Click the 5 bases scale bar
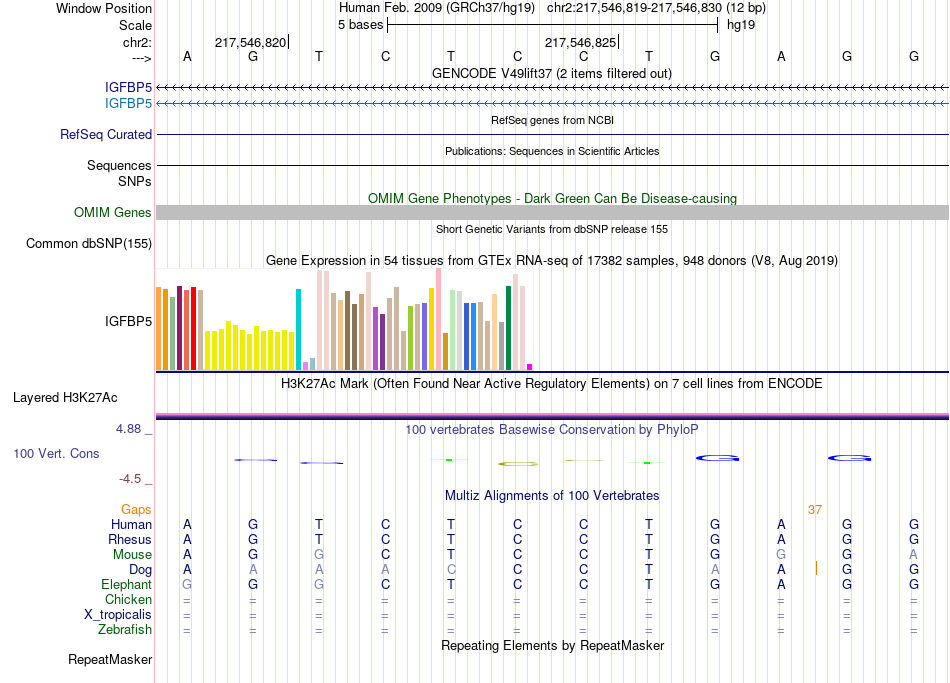 tap(553, 25)
